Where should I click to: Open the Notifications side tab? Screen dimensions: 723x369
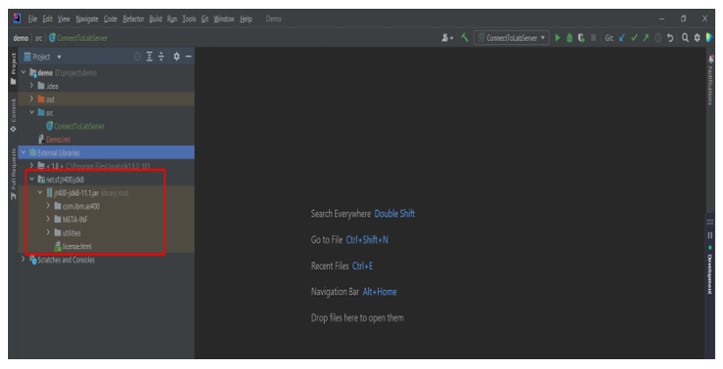click(710, 79)
